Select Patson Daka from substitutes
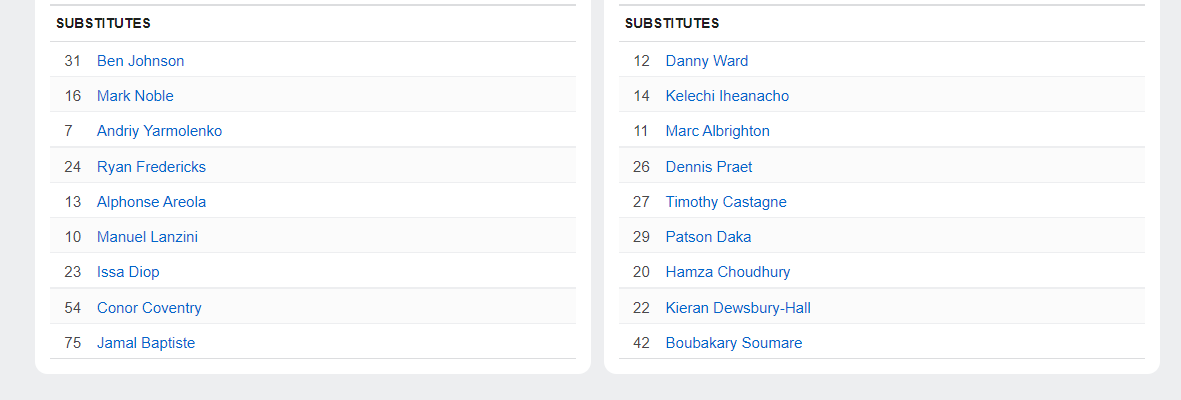The width and height of the screenshot is (1181, 400). 708,237
